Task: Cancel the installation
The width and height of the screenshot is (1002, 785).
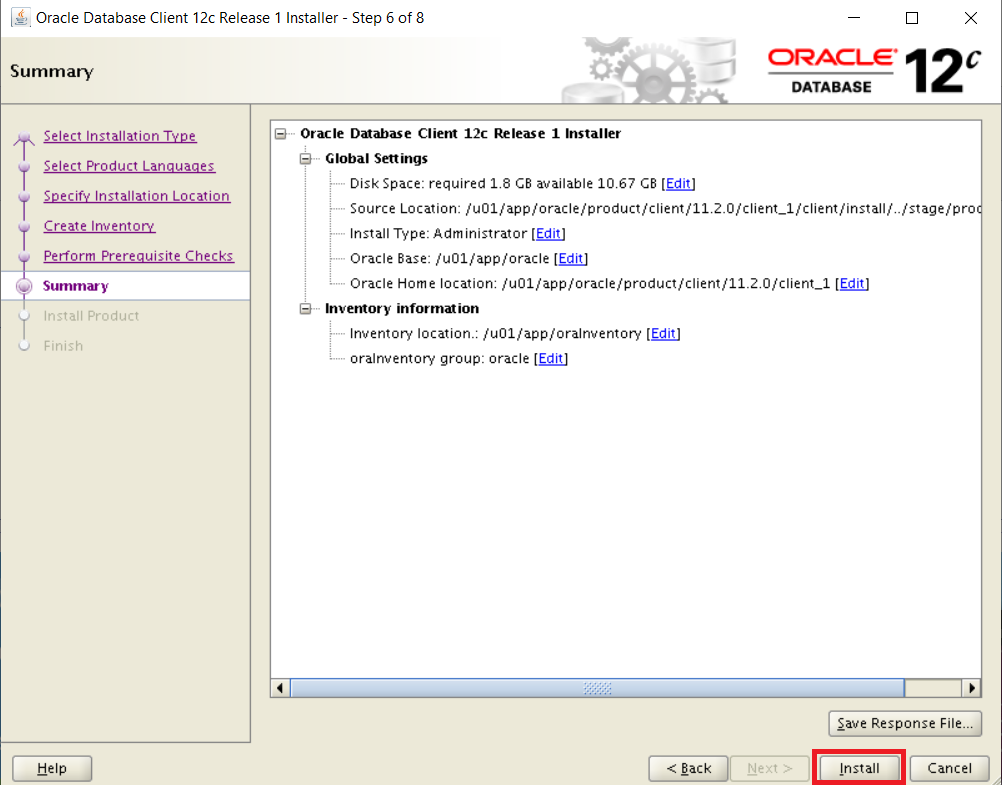Action: pos(948,768)
